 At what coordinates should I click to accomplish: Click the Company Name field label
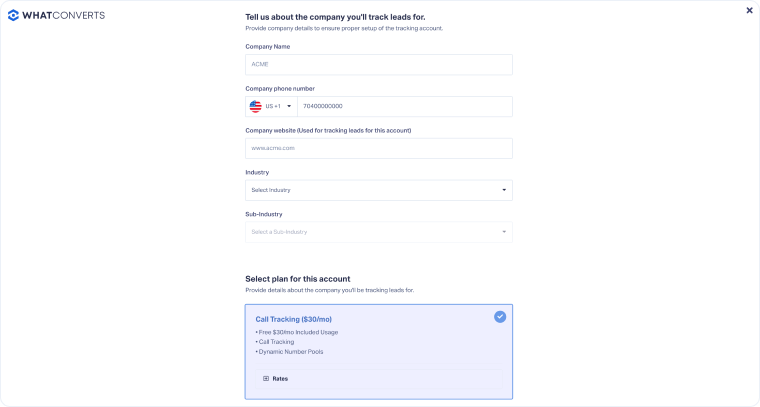[x=267, y=47]
